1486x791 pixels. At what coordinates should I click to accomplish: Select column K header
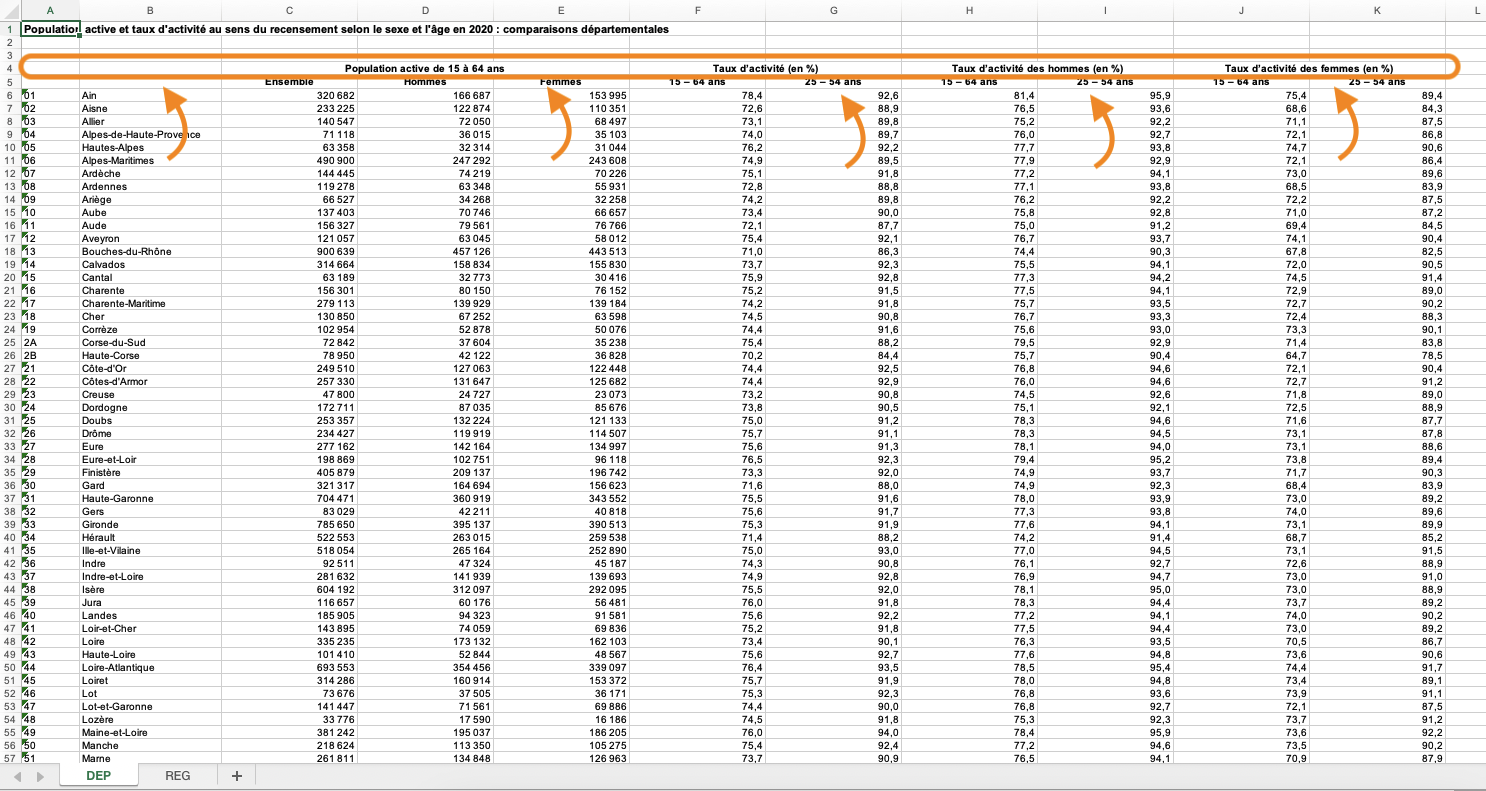pos(1377,10)
